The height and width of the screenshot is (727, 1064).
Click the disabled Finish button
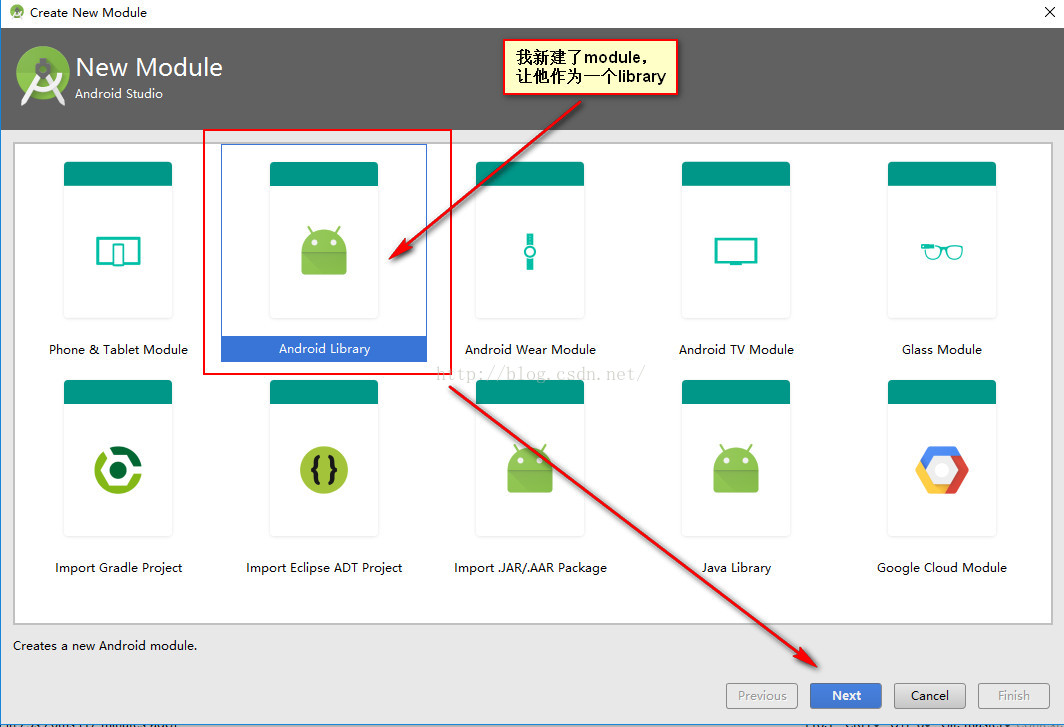click(1014, 696)
